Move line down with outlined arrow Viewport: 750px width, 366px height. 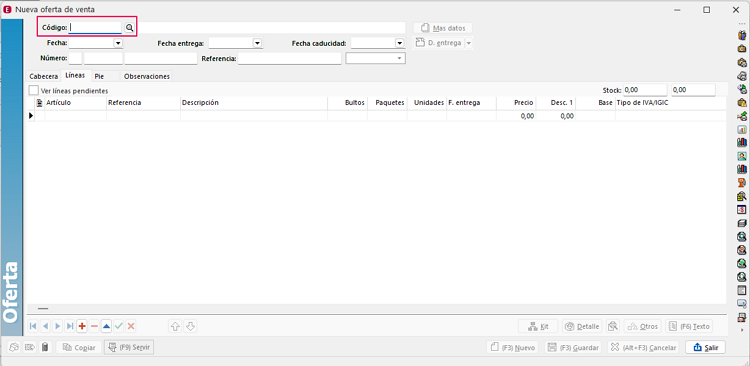click(190, 326)
